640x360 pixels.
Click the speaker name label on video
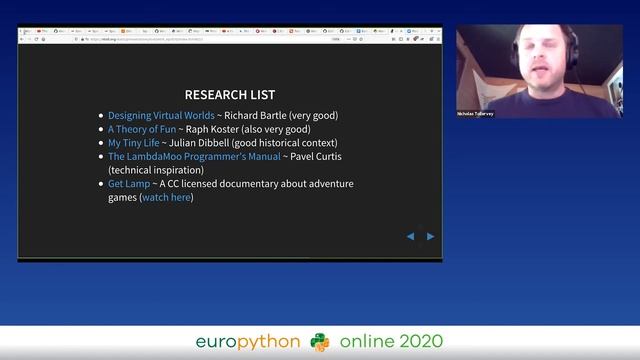point(475,114)
